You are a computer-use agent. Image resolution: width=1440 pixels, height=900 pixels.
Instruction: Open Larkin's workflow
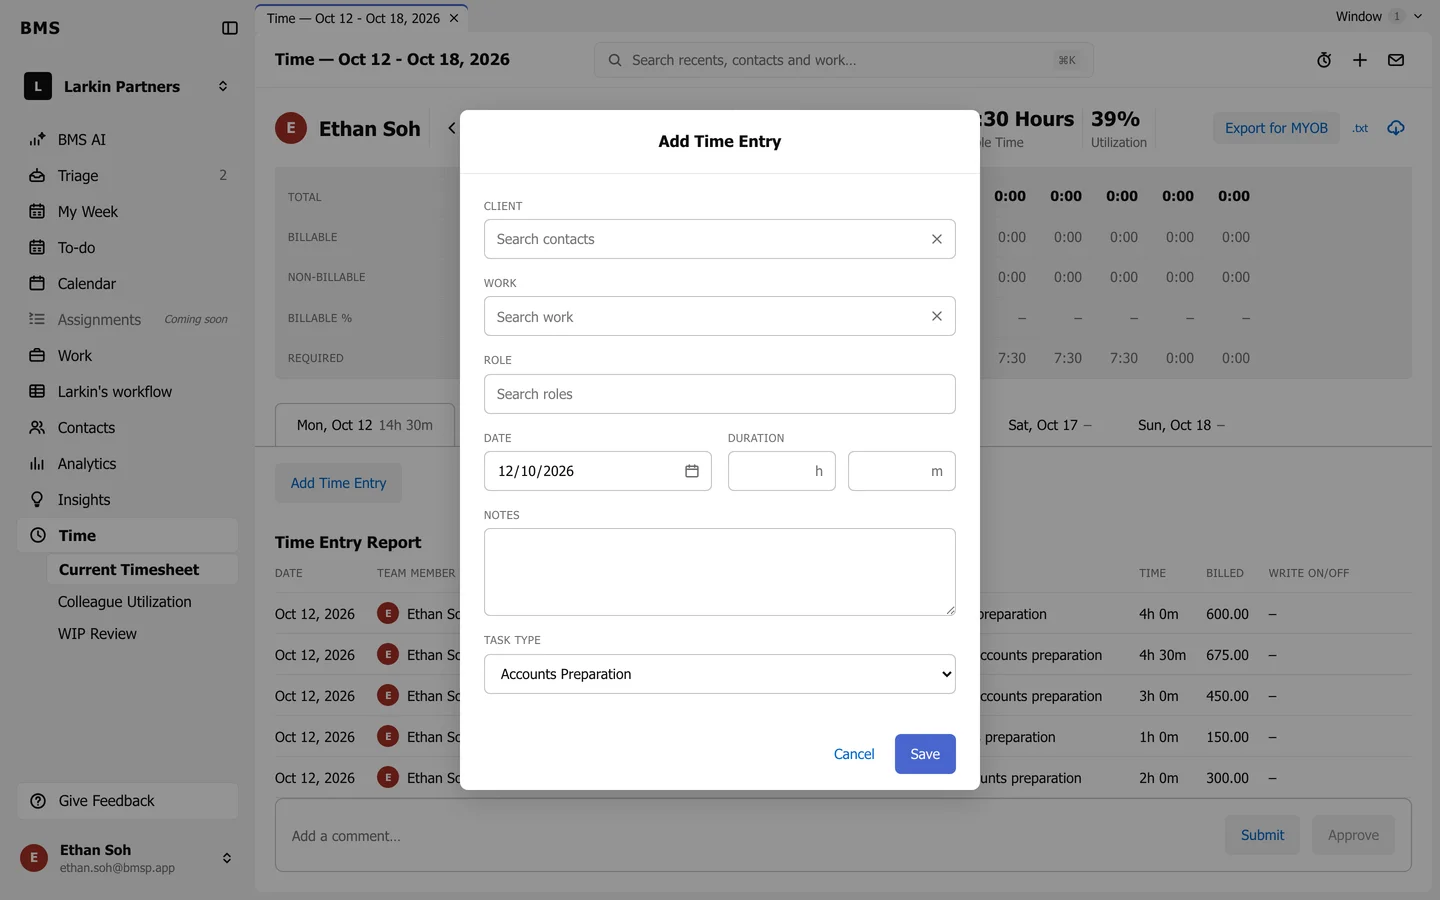[x=127, y=392]
